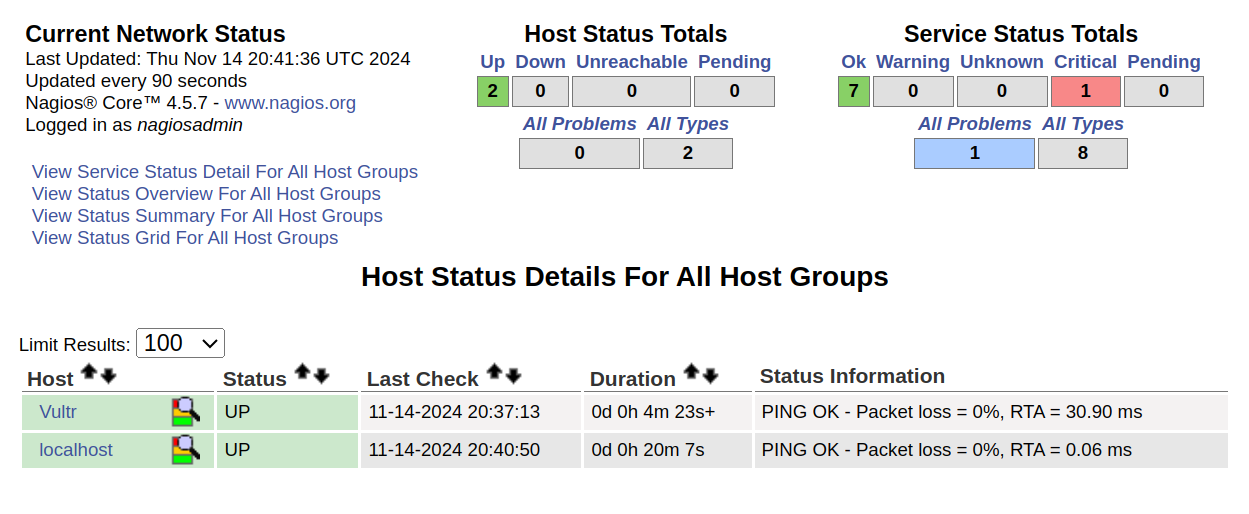Image resolution: width=1249 pixels, height=514 pixels.
Task: Sort Last Check column ascending arrow
Action: 494,373
